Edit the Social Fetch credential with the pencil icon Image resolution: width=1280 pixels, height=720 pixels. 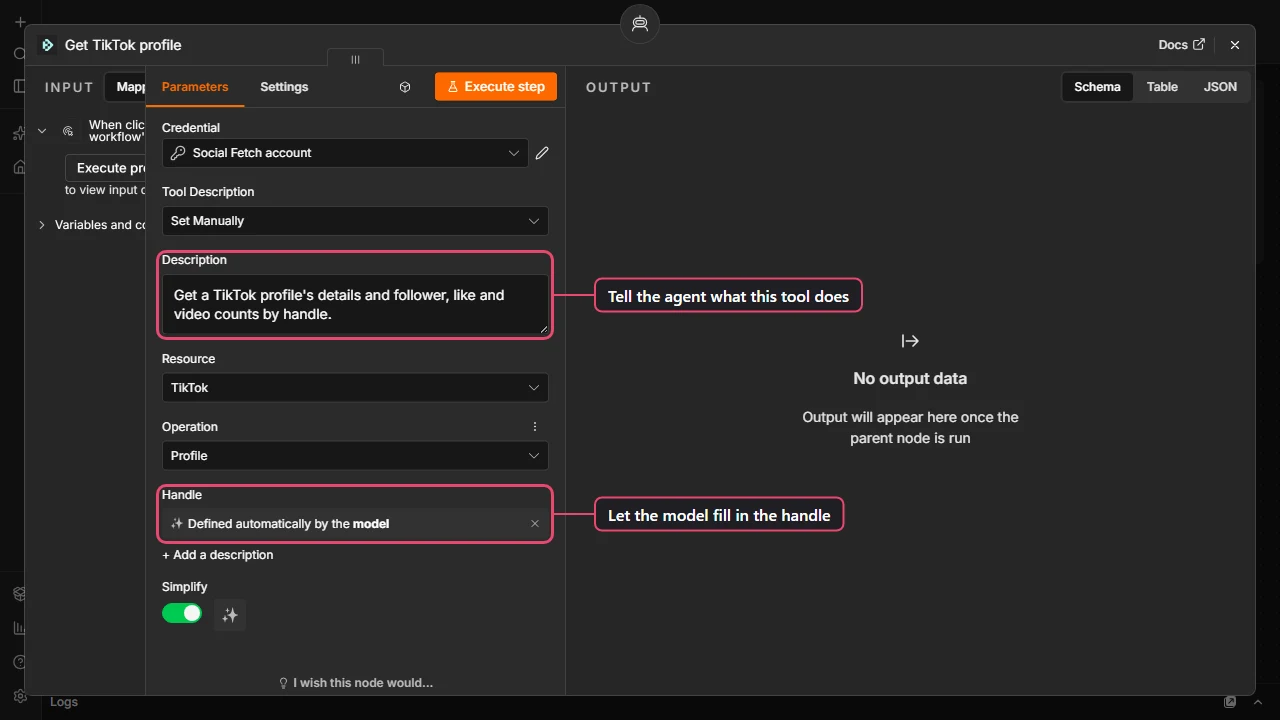click(542, 153)
